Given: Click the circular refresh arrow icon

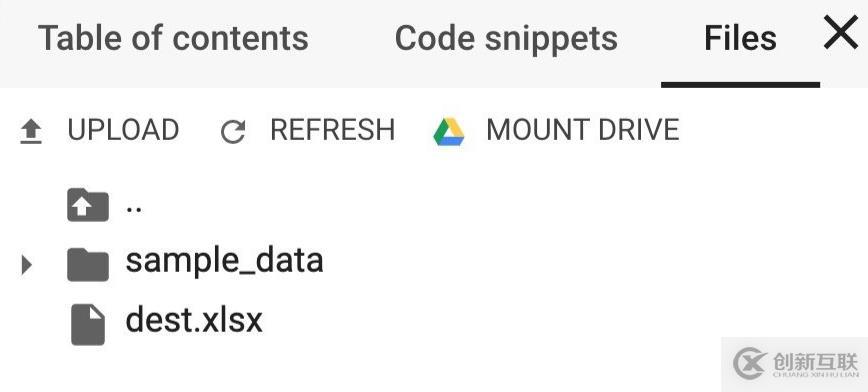Looking at the screenshot, I should tap(233, 132).
